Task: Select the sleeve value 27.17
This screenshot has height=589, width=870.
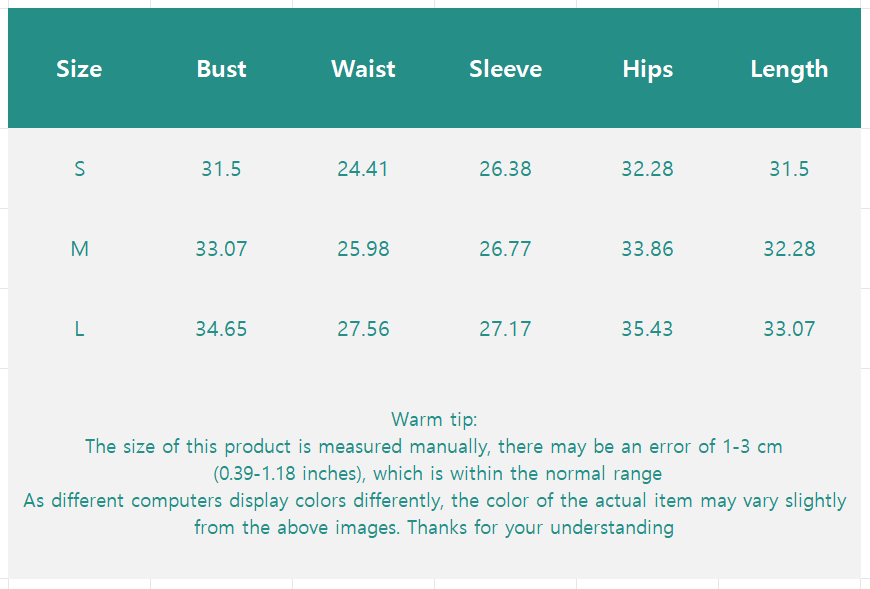Action: [x=505, y=329]
